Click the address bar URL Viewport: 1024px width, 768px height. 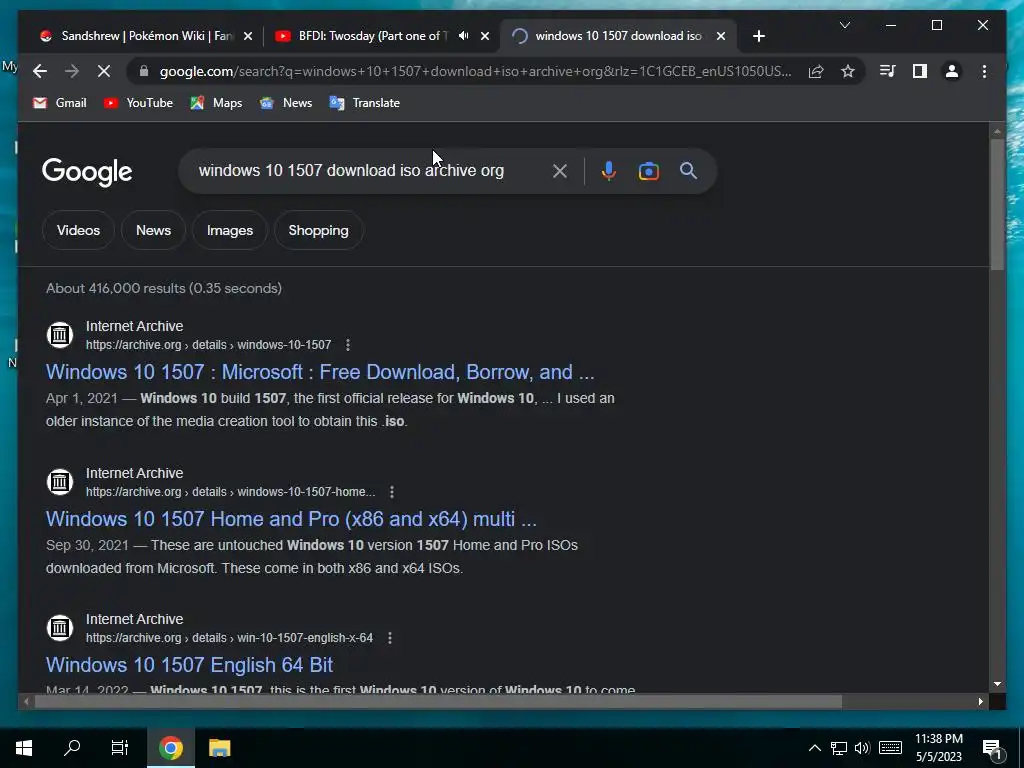(x=475, y=71)
